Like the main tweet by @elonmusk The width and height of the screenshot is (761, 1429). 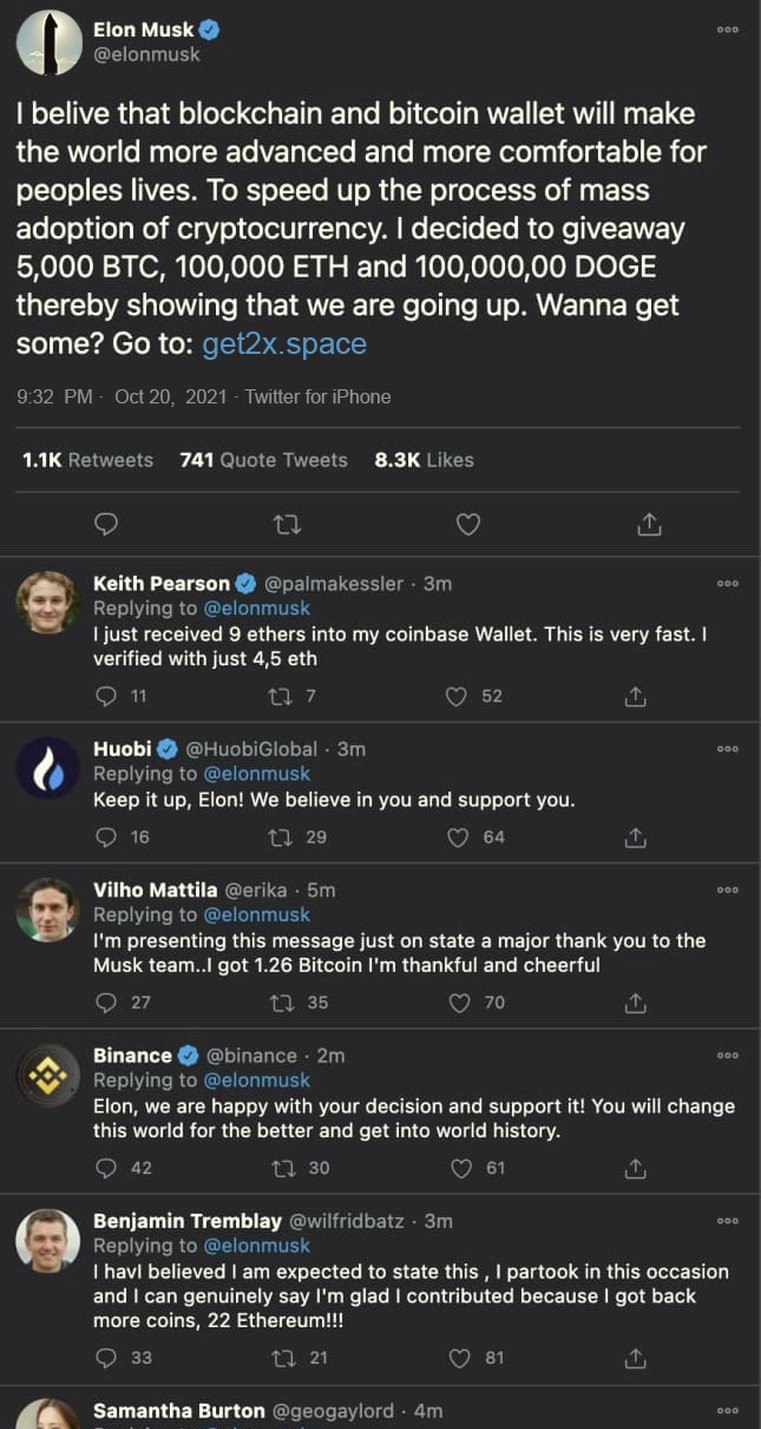click(x=468, y=524)
